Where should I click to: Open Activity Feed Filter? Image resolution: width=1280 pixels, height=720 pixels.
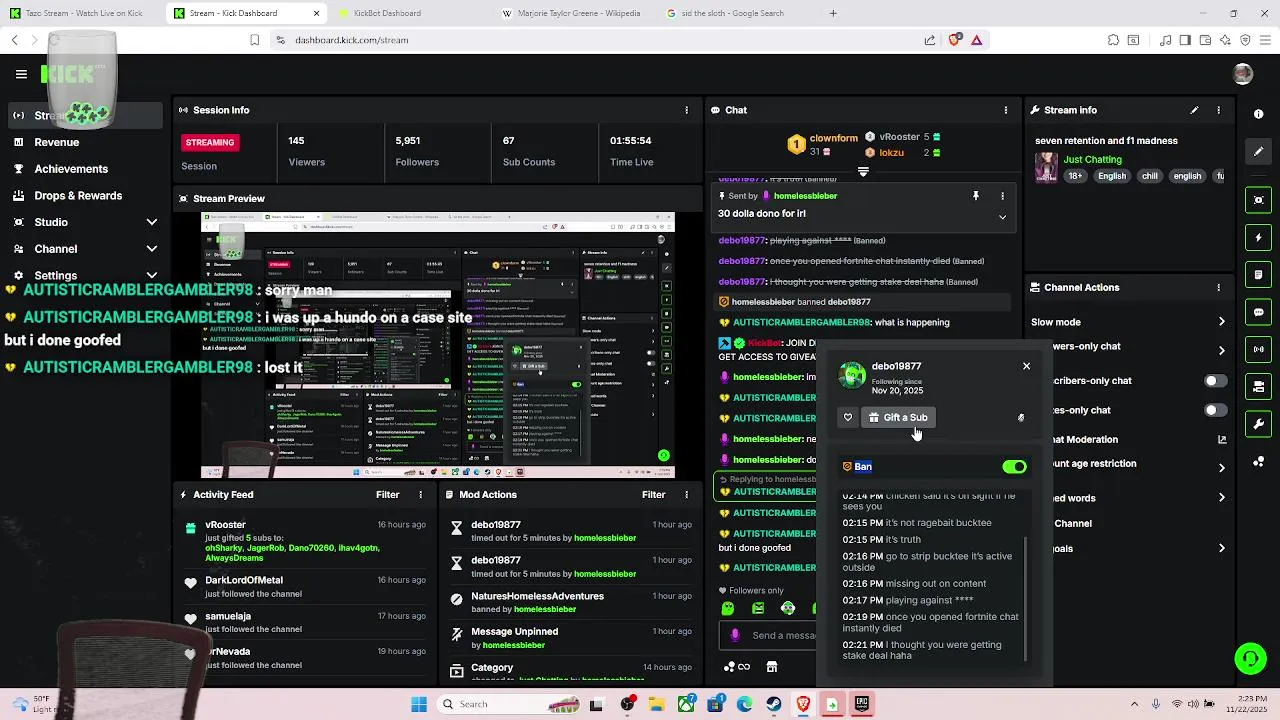(387, 494)
